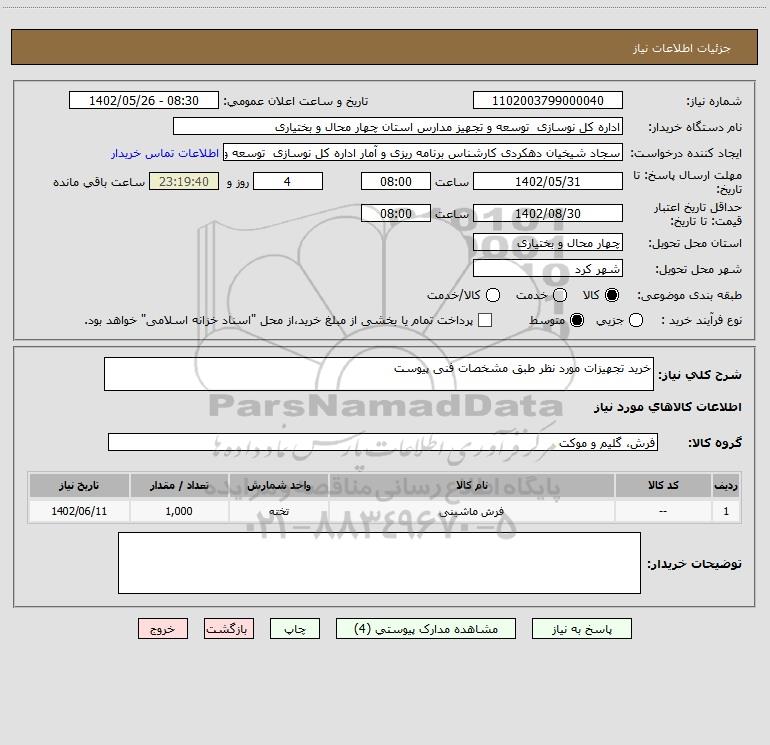Click the شرح کلی نیاز description box
Screen dimensions: 770x745
coord(379,375)
